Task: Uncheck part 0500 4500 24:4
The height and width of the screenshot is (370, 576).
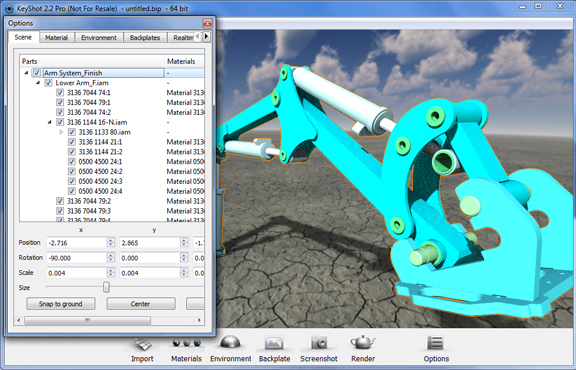Action: pyautogui.click(x=72, y=191)
